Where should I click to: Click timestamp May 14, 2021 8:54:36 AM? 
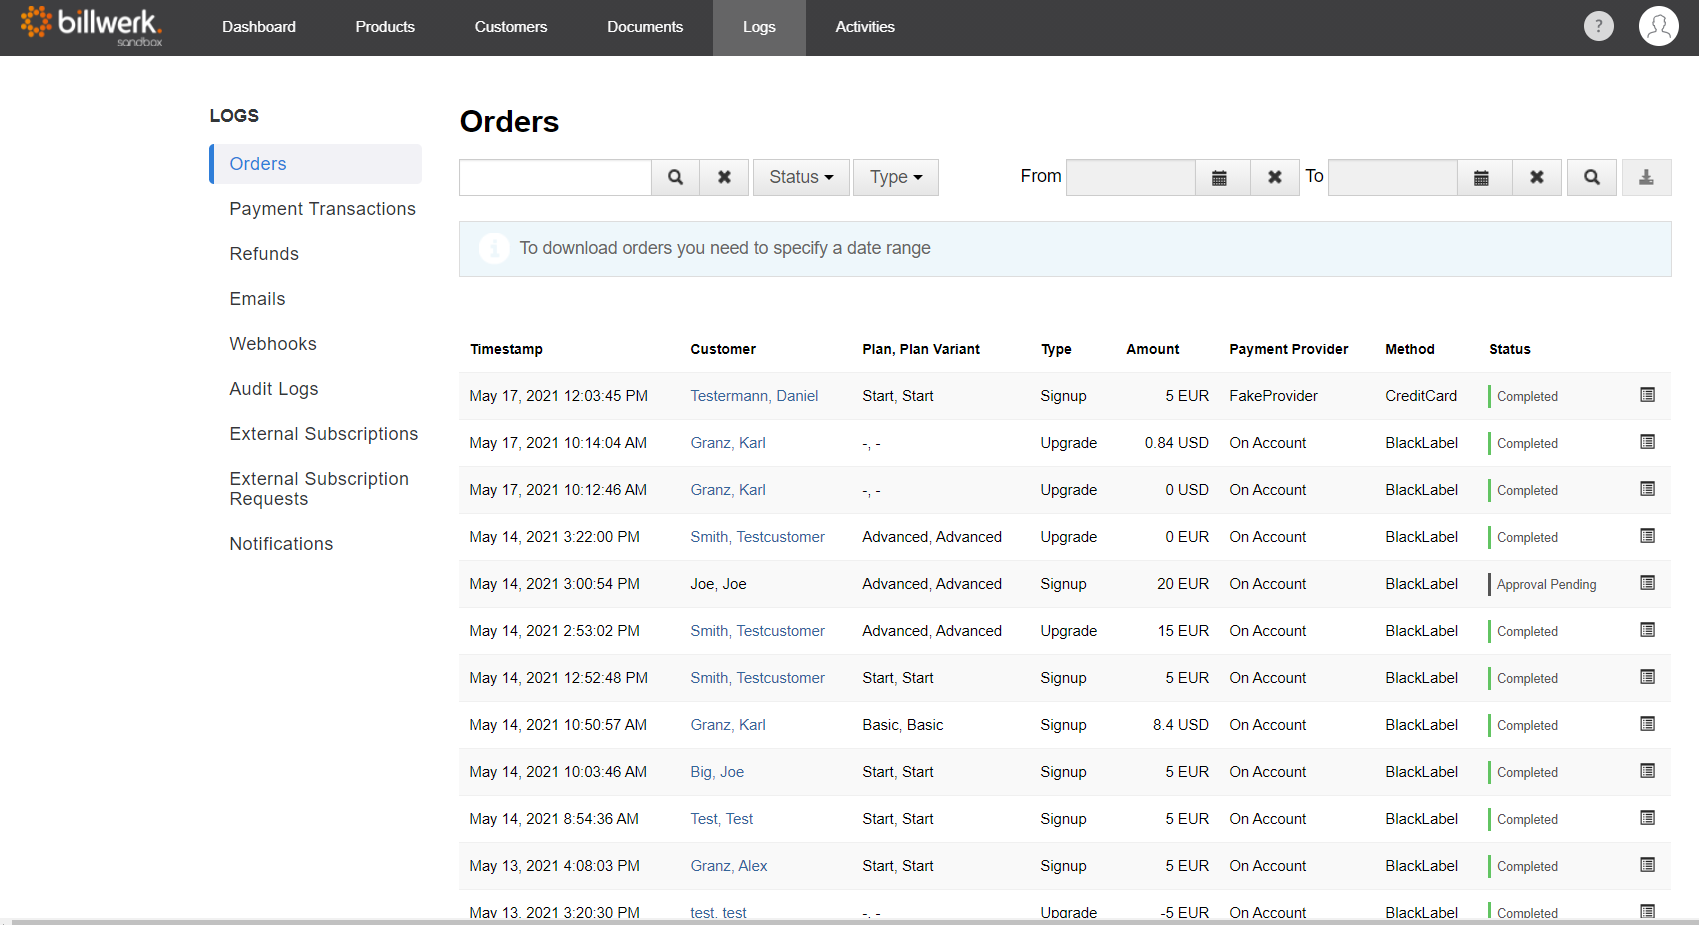click(x=553, y=819)
